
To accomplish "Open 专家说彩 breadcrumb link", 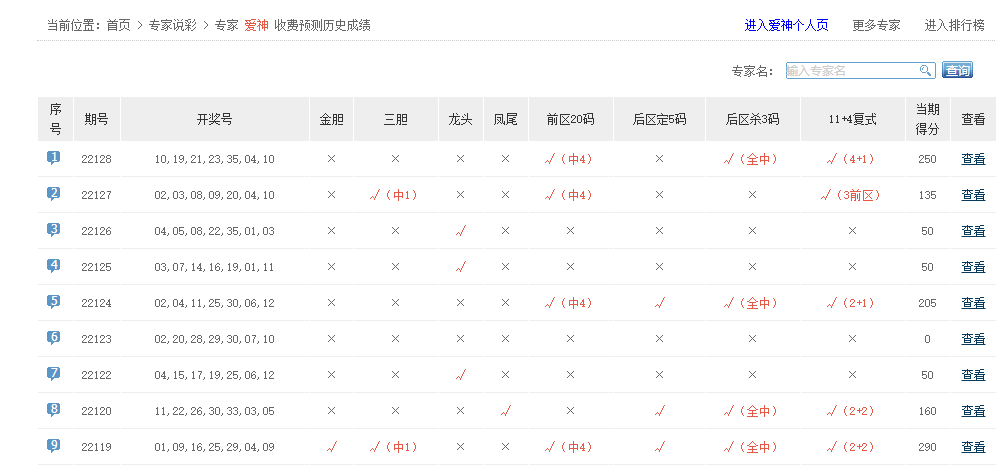I will pos(173,25).
